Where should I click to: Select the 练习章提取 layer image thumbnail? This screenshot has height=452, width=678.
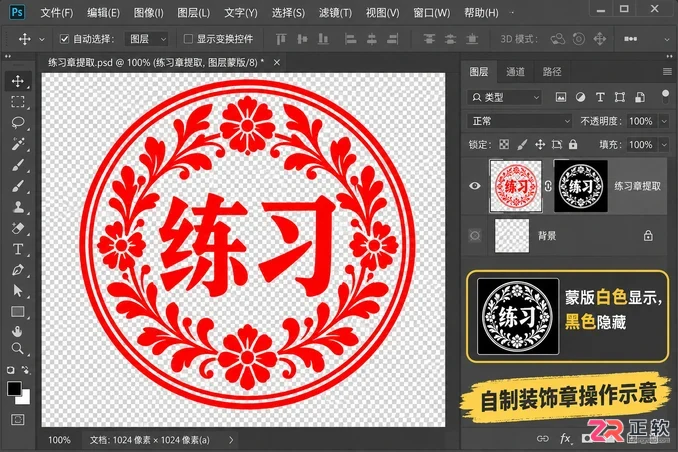pyautogui.click(x=516, y=186)
